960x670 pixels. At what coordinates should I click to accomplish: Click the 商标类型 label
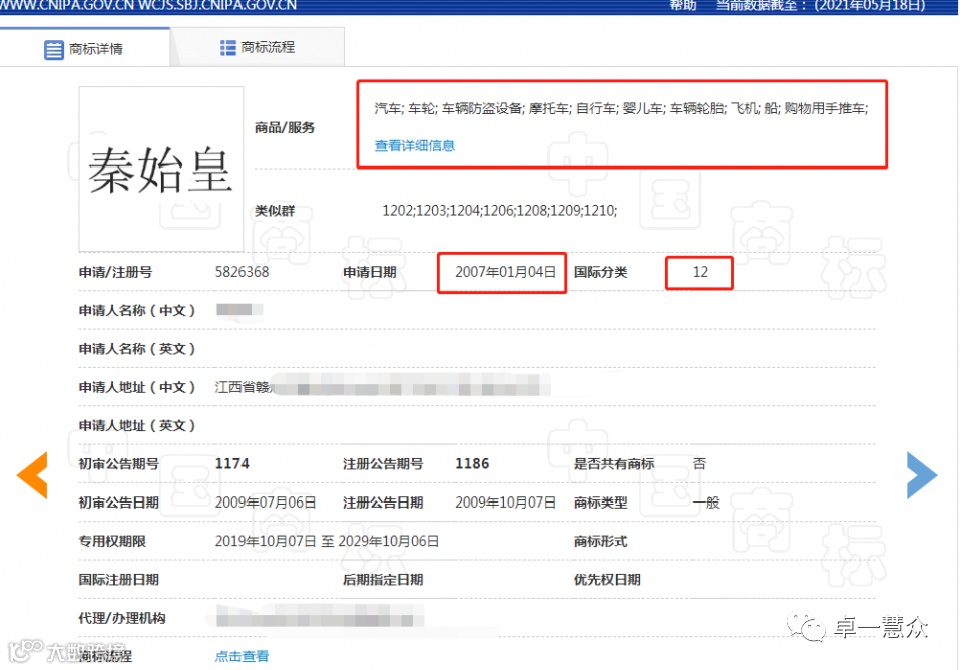(601, 503)
